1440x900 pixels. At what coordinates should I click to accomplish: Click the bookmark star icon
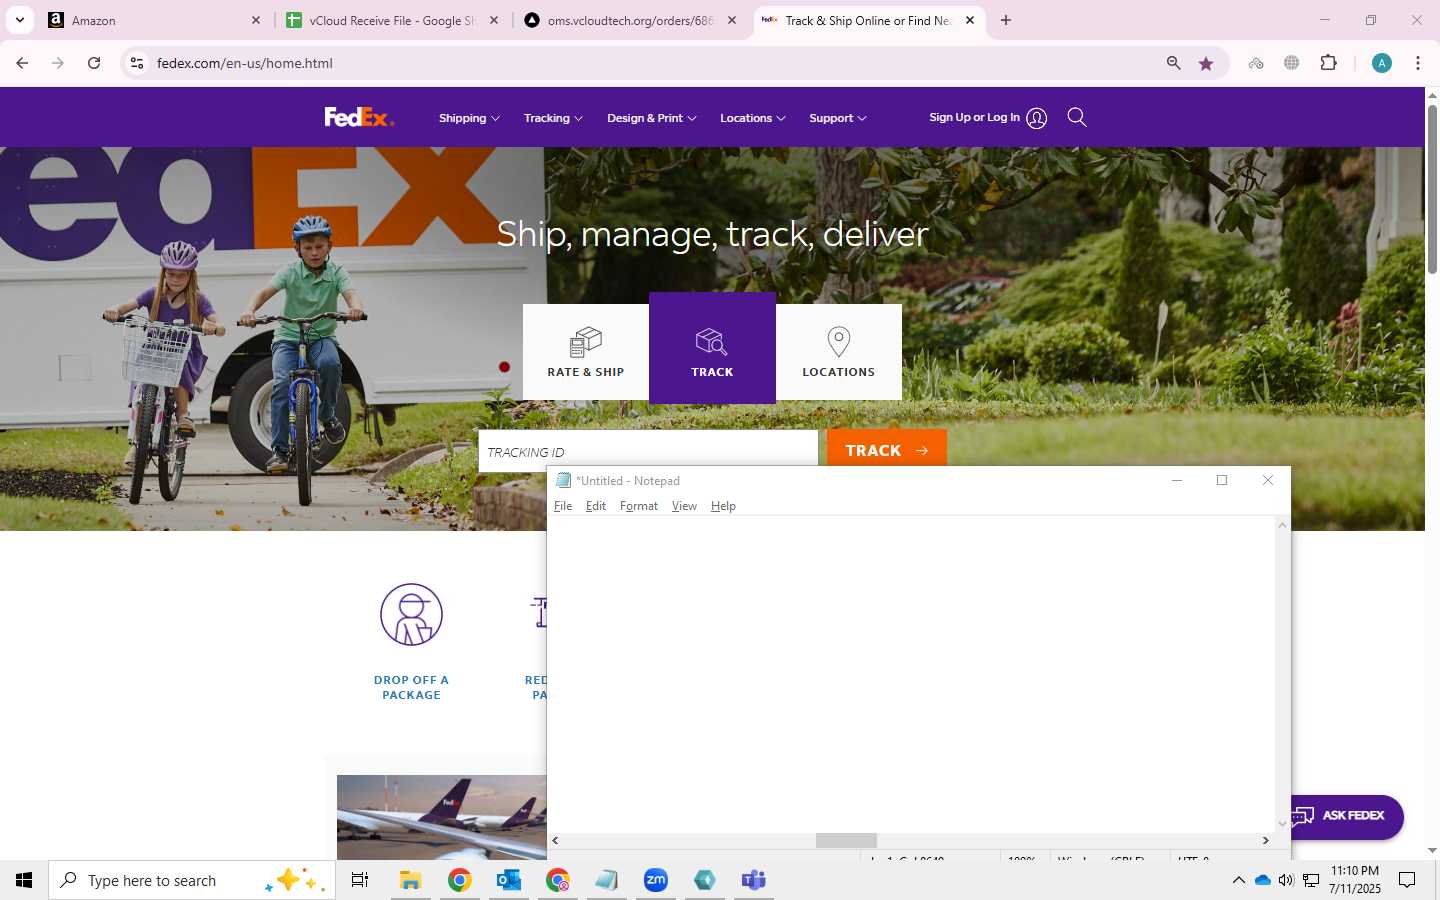tap(1206, 63)
